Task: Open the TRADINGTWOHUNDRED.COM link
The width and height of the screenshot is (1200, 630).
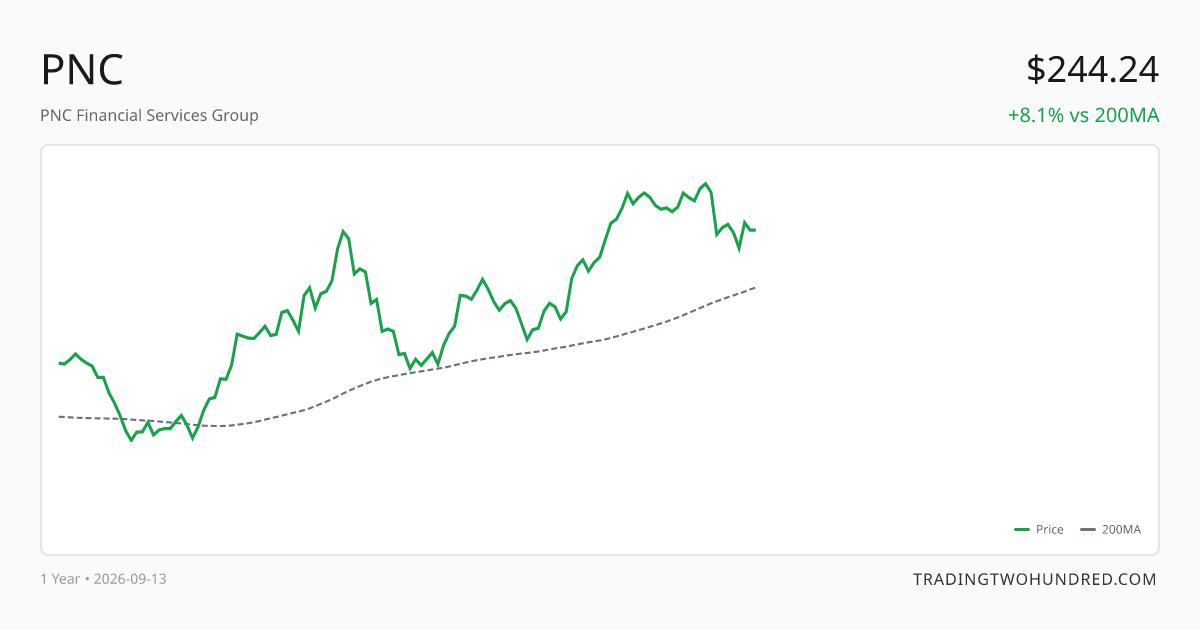Action: (x=1035, y=579)
